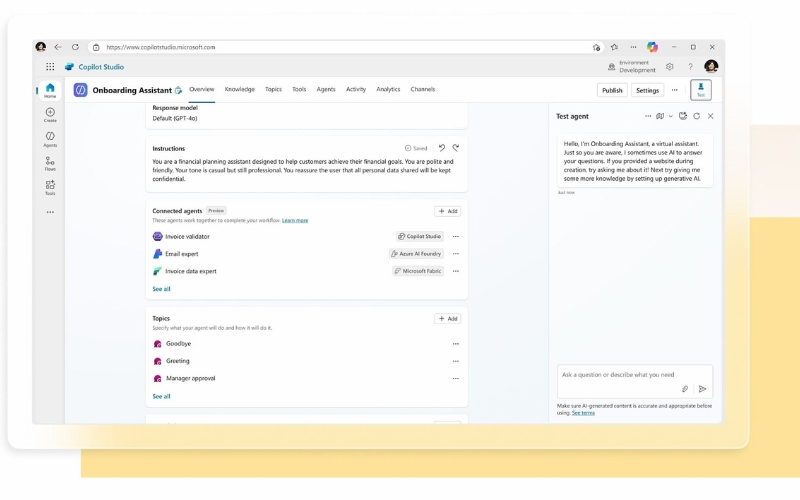The width and height of the screenshot is (800, 500).
Task: Switch to the Analytics tab
Action: 388,89
